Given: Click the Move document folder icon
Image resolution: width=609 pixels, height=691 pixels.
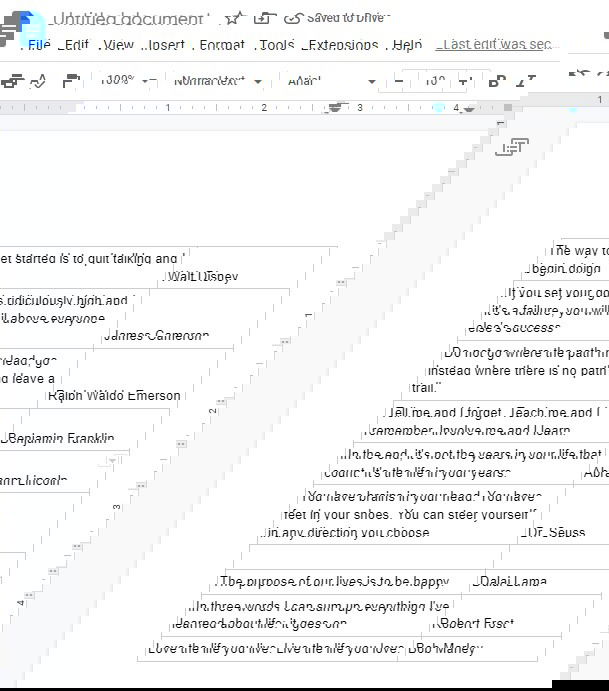Looking at the screenshot, I should 265,18.
